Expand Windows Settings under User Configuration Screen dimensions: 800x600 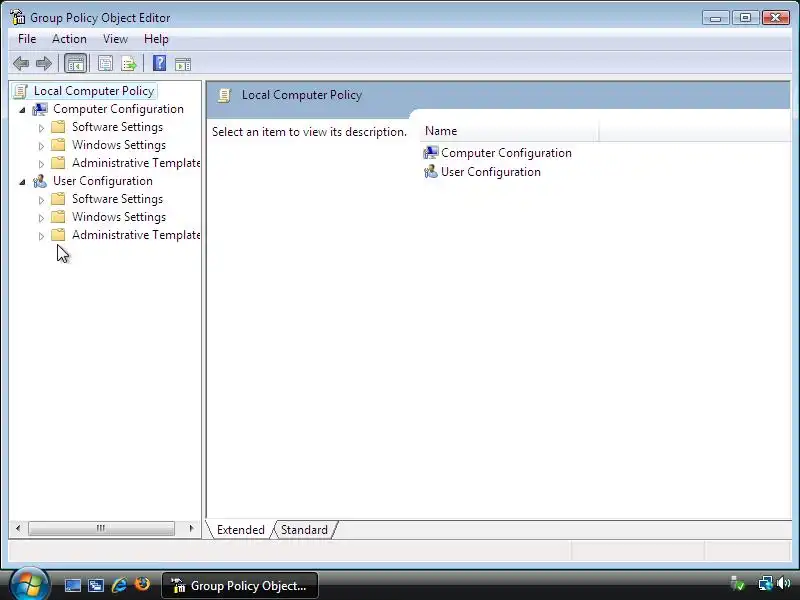[41, 218]
